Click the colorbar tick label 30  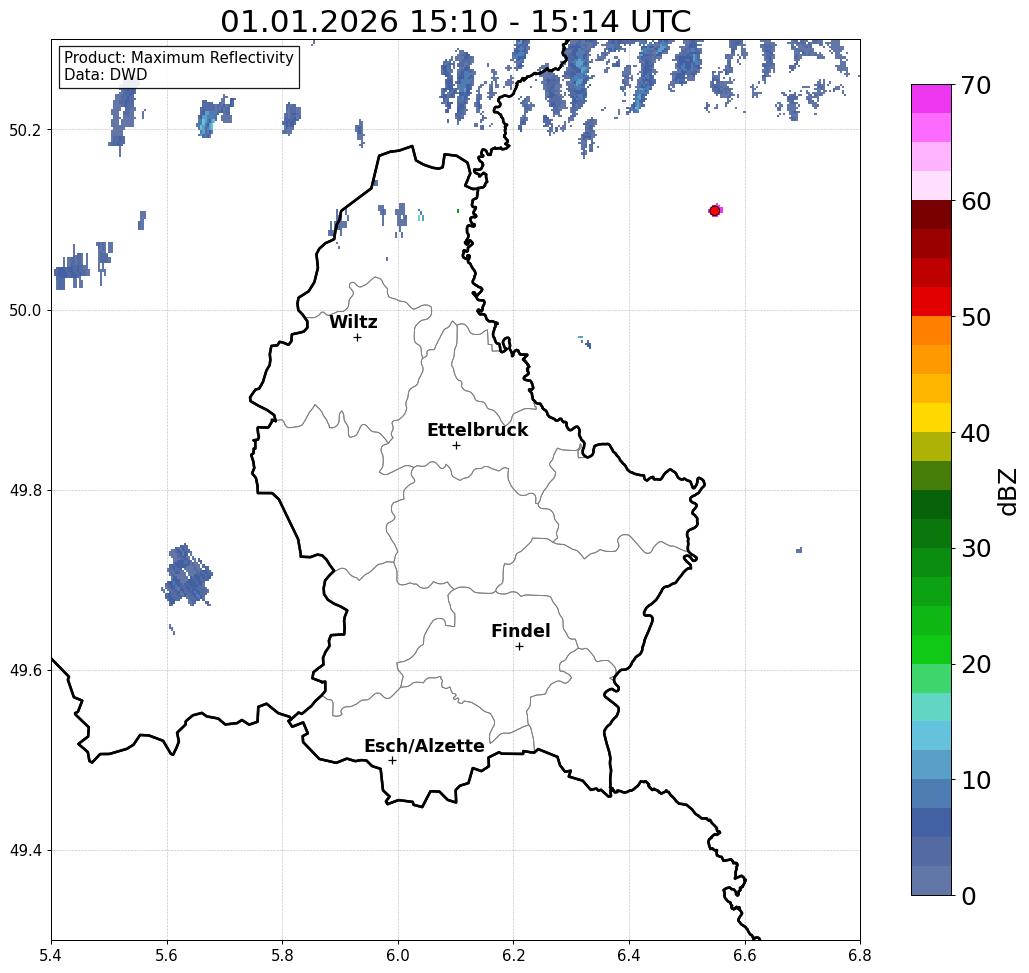click(x=976, y=549)
